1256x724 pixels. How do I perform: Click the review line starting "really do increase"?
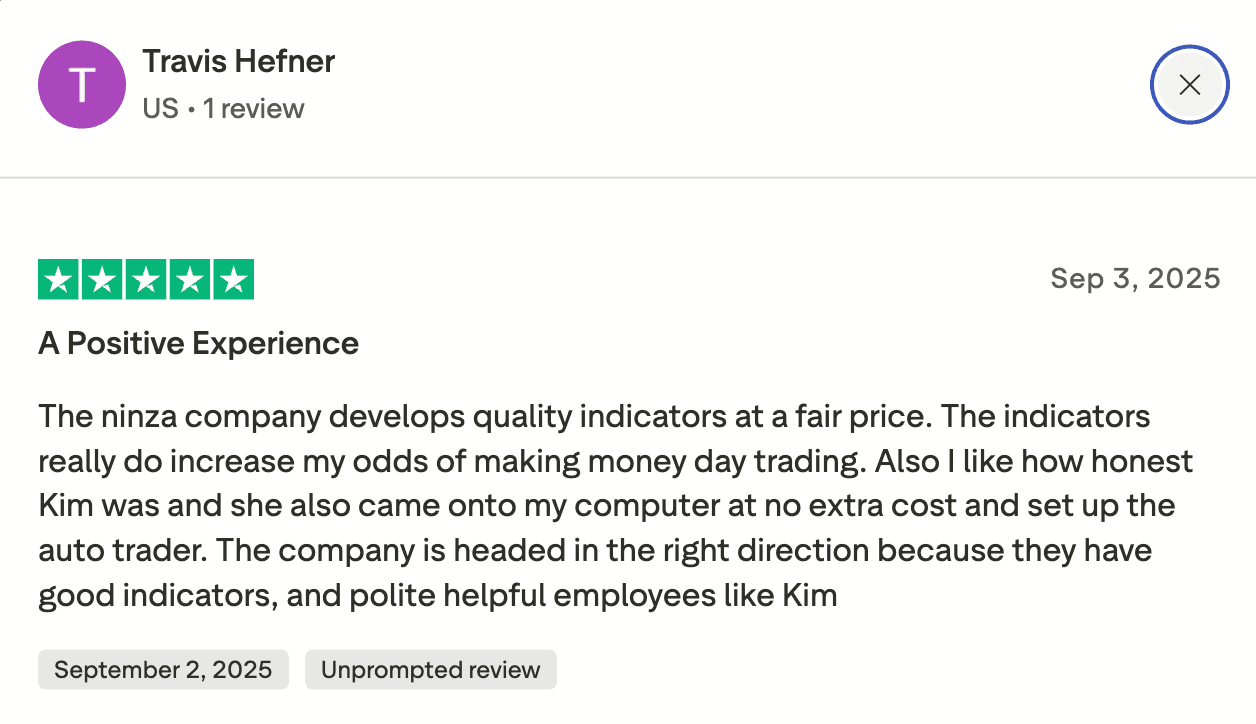[616, 462]
